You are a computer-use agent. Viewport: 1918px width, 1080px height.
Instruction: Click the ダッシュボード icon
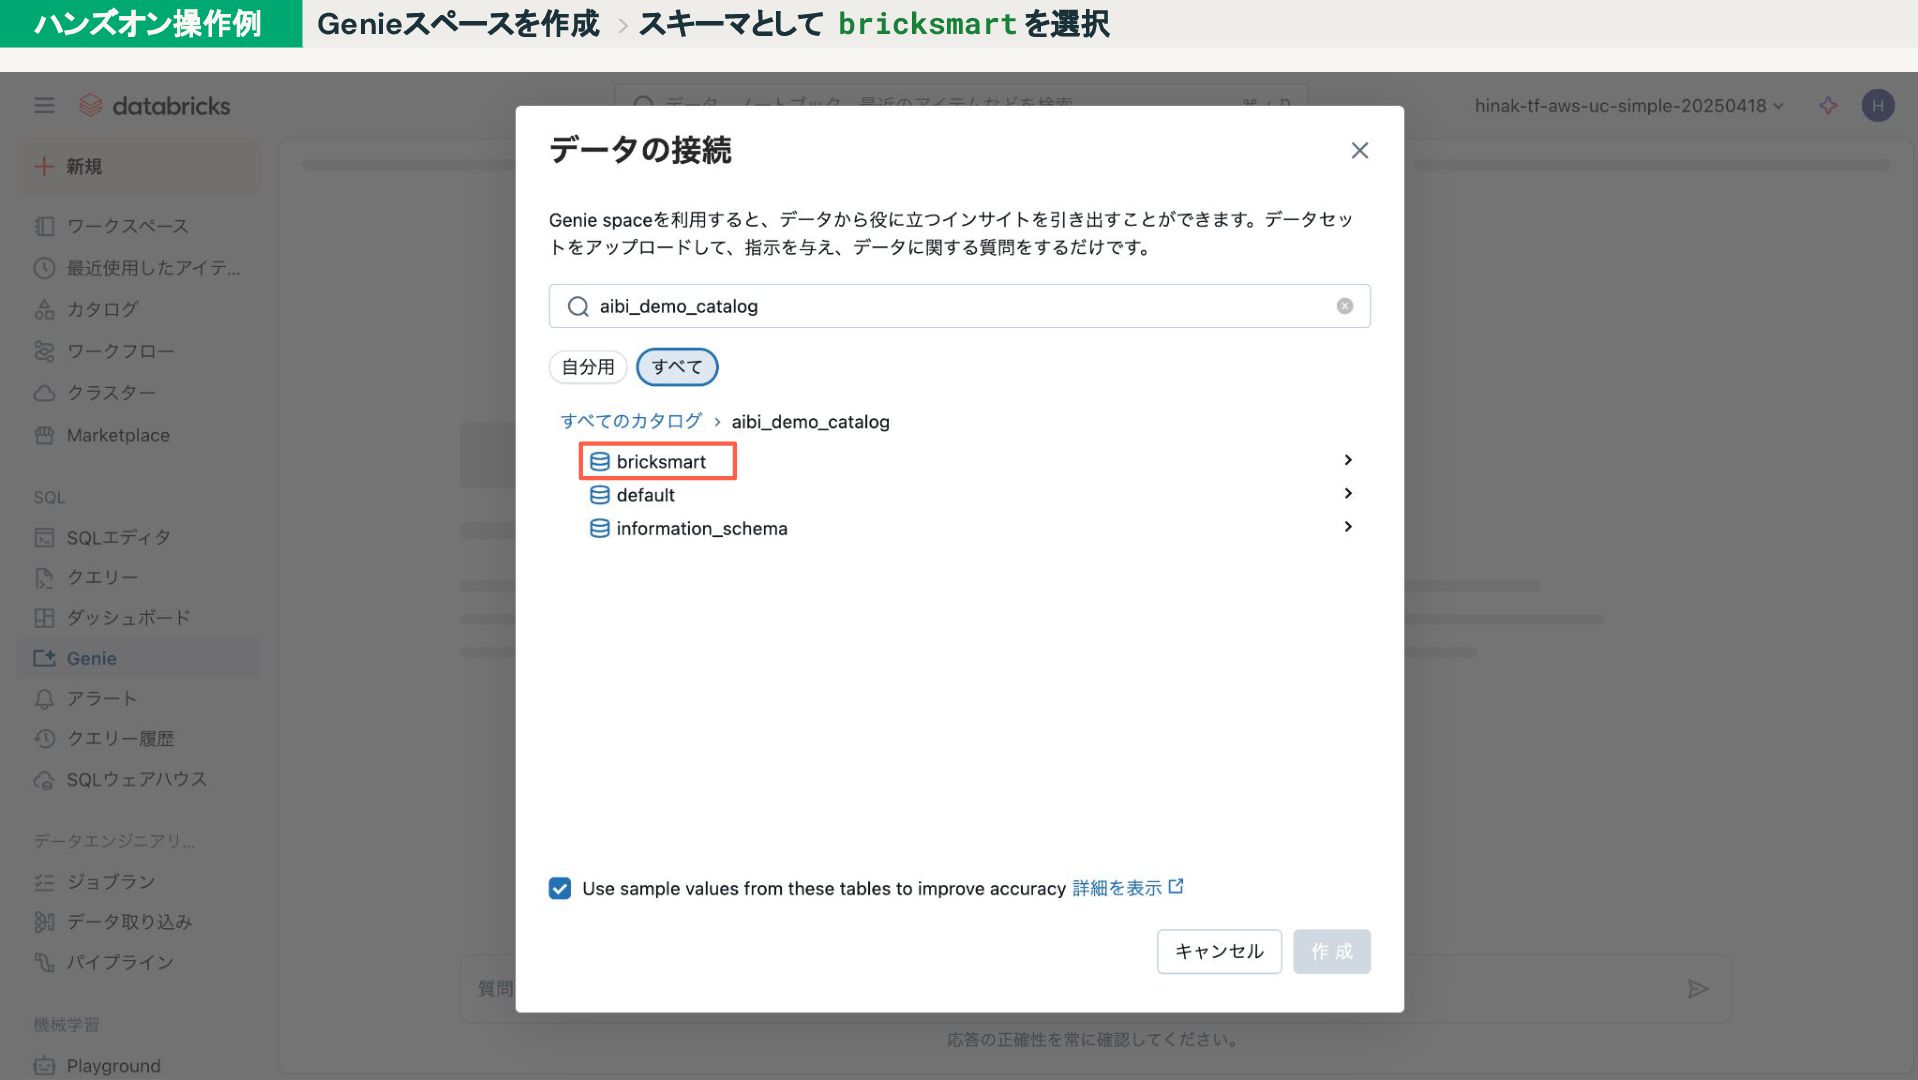coord(44,618)
